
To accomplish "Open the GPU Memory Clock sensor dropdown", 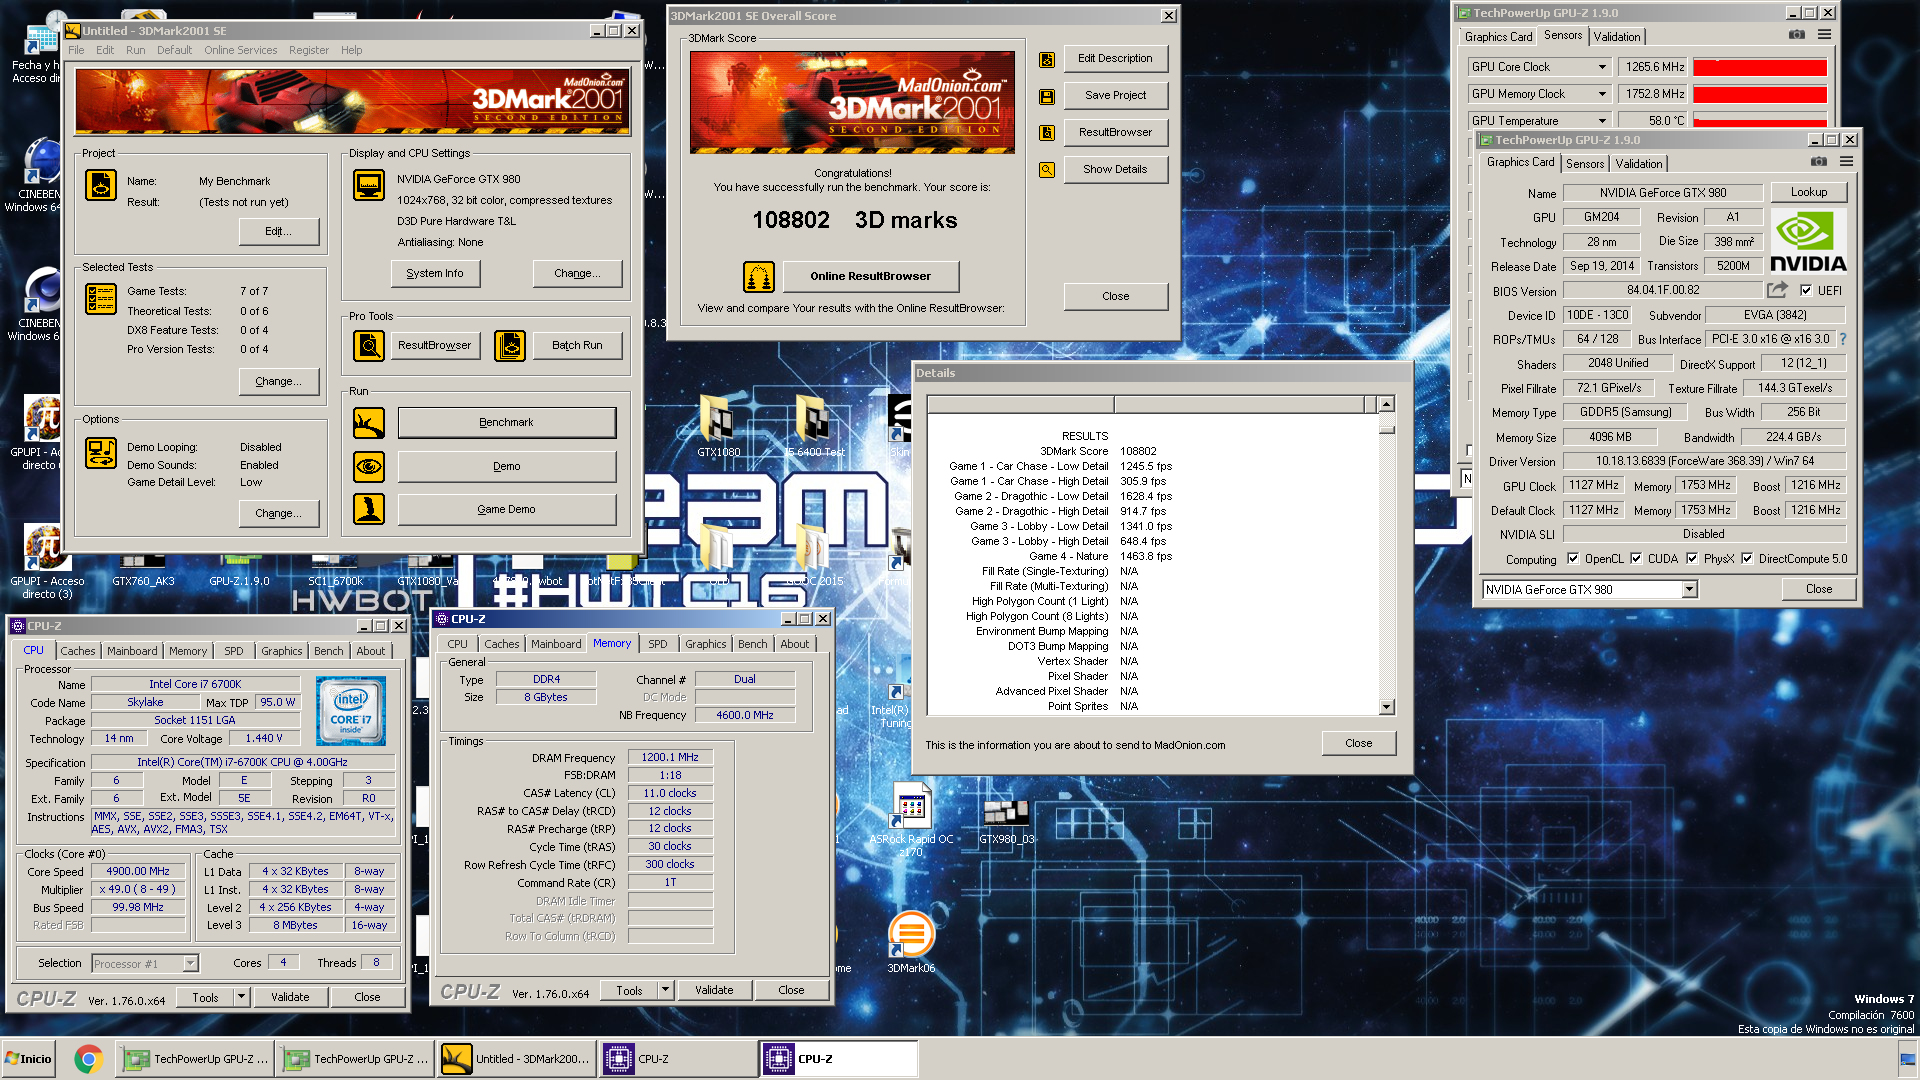I will click(x=1602, y=94).
